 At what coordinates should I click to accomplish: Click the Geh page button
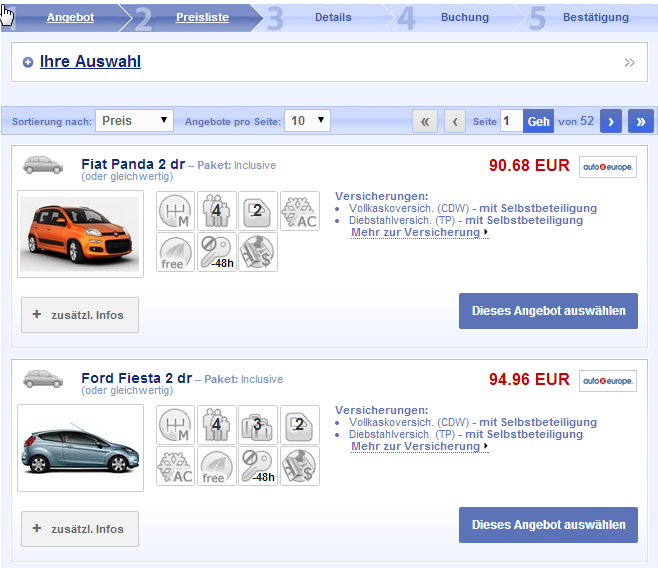(x=538, y=121)
